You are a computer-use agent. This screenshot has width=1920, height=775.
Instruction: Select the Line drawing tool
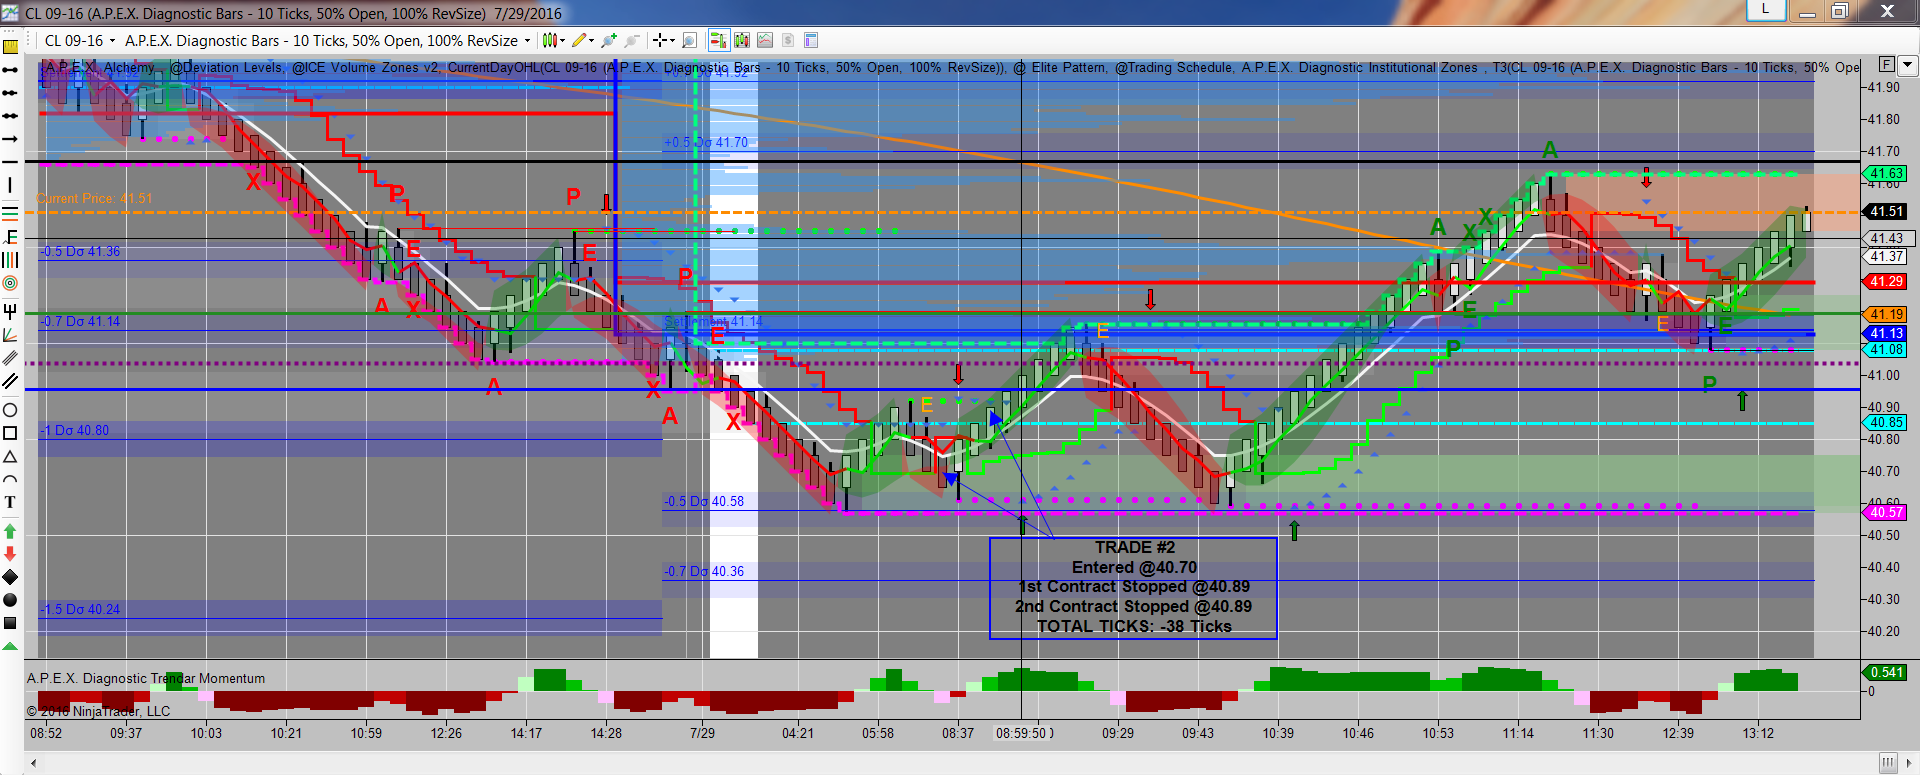pos(10,70)
